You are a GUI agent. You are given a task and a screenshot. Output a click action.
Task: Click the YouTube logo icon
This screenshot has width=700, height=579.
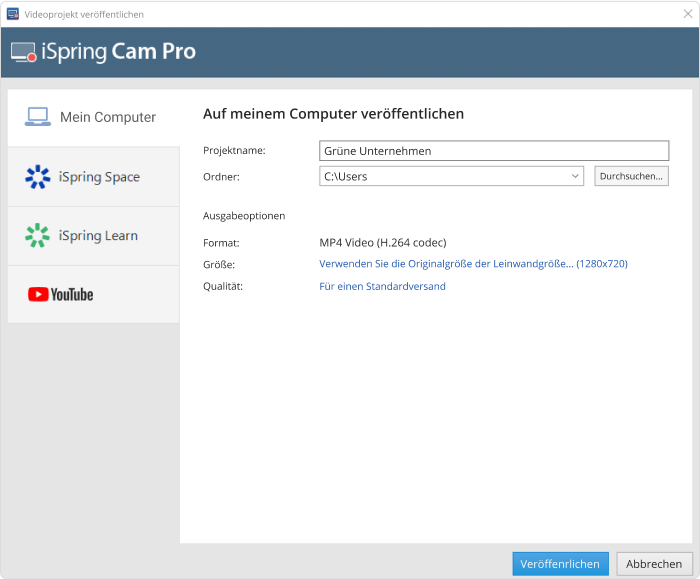(61, 295)
